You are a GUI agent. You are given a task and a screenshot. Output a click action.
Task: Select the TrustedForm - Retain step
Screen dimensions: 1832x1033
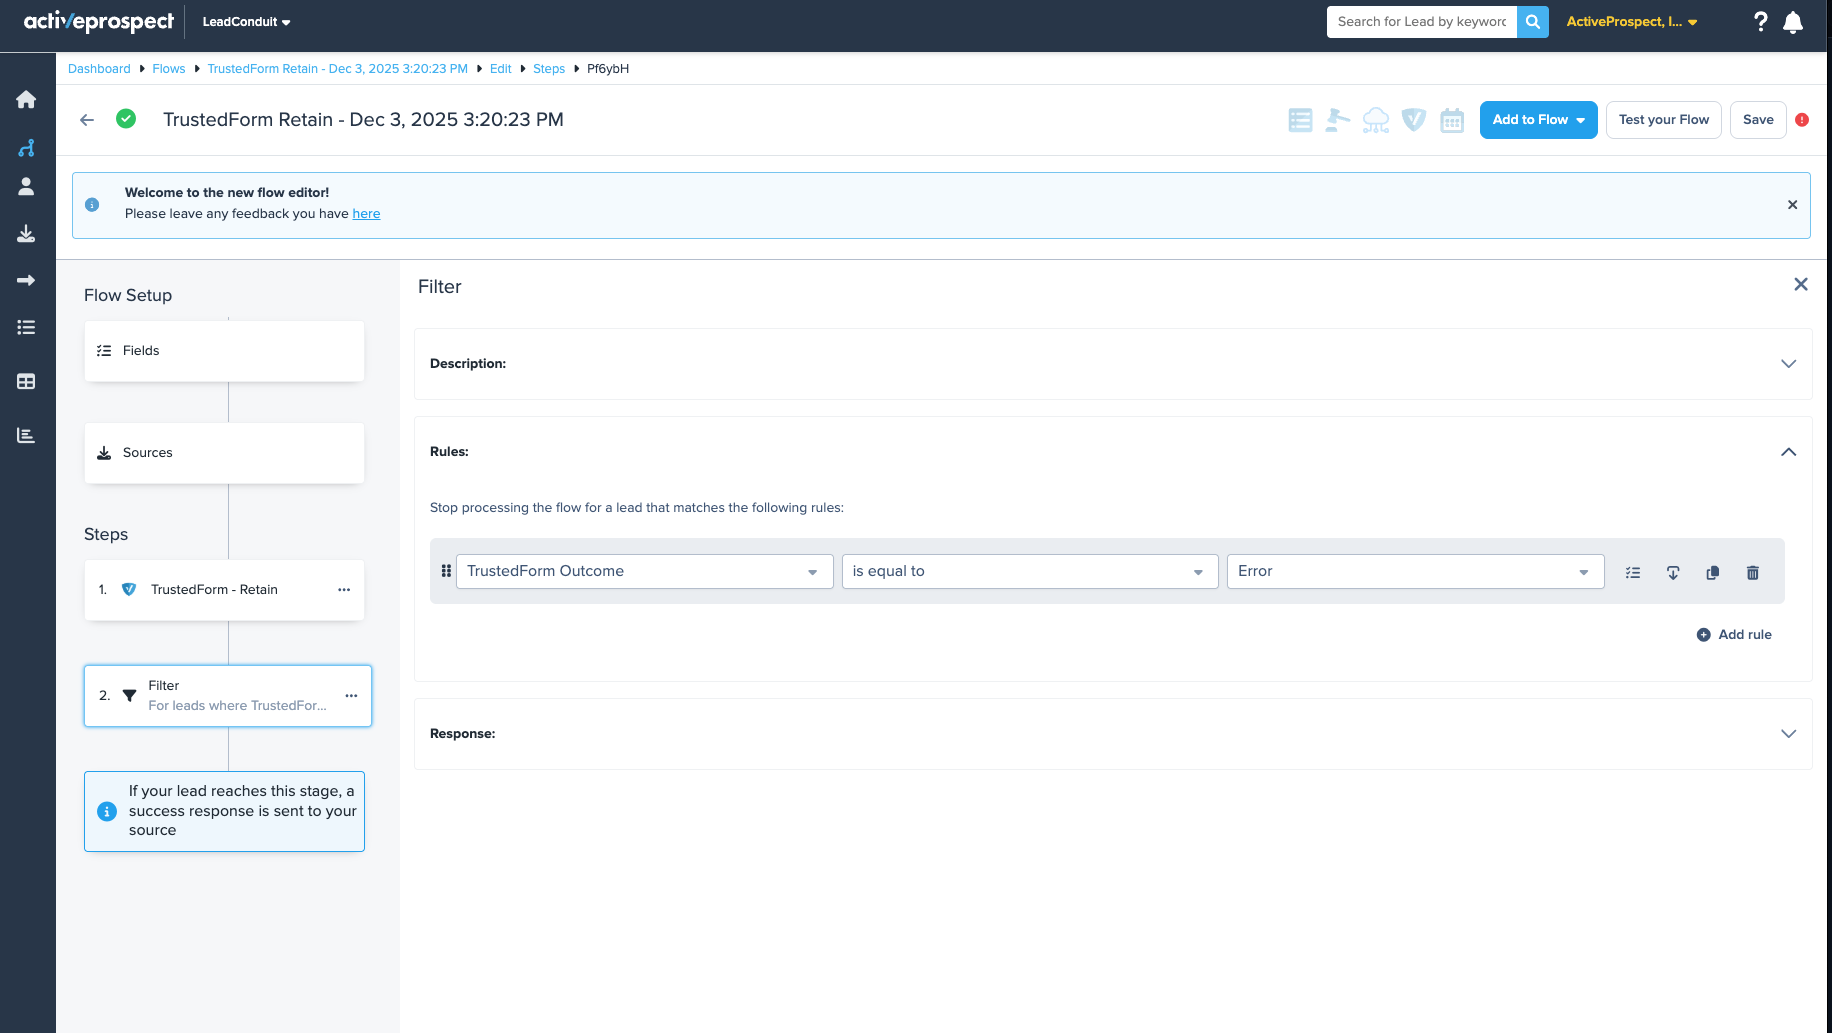pyautogui.click(x=224, y=590)
